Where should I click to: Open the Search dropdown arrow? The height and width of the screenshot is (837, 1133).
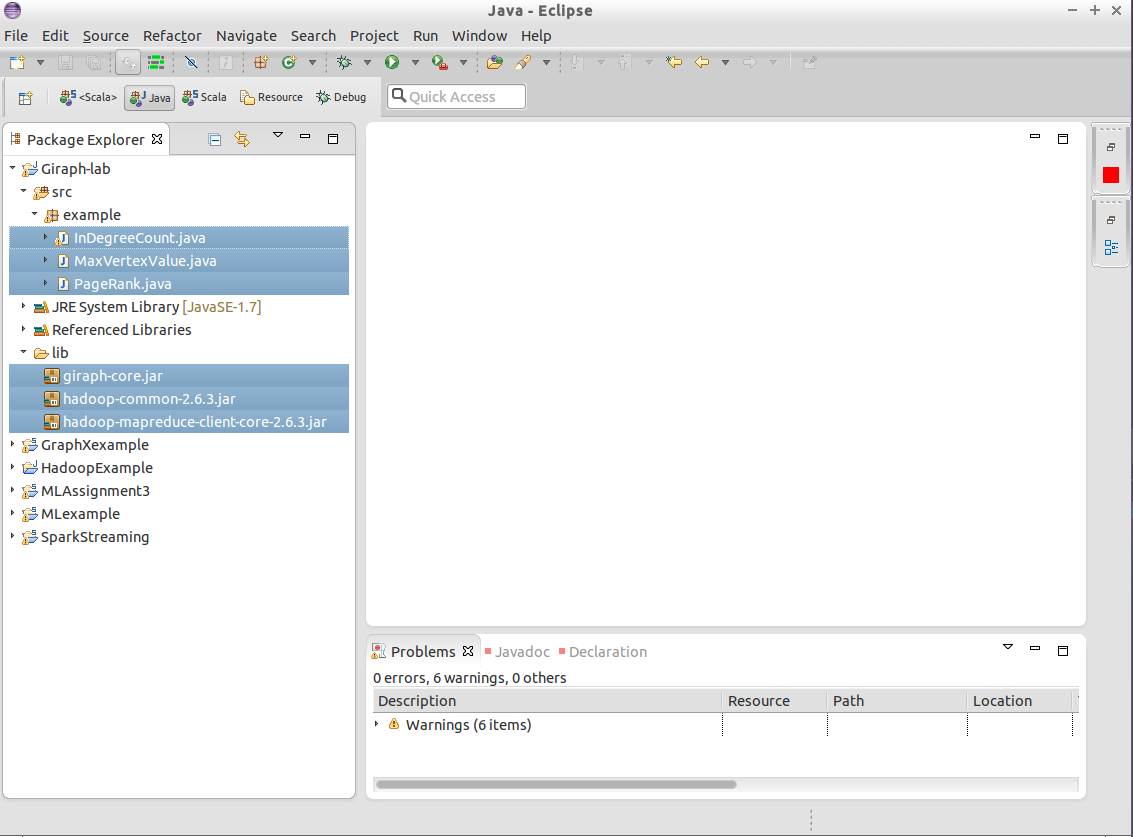pos(546,63)
